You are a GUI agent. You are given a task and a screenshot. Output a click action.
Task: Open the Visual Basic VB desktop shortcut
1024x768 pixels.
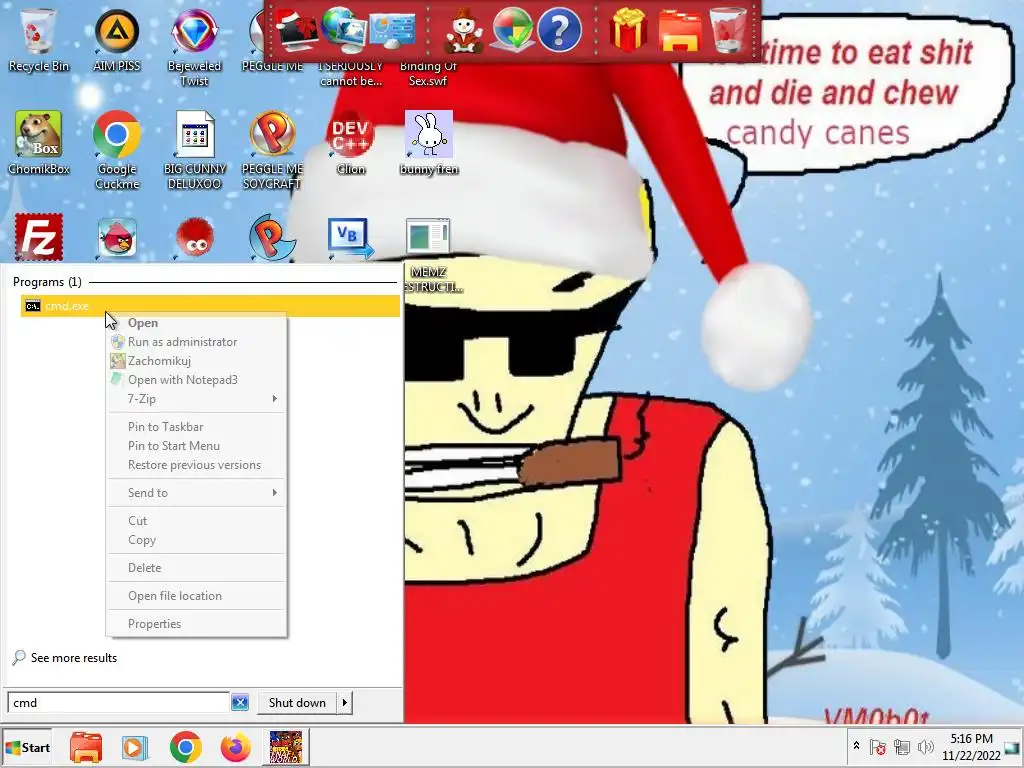click(x=351, y=237)
